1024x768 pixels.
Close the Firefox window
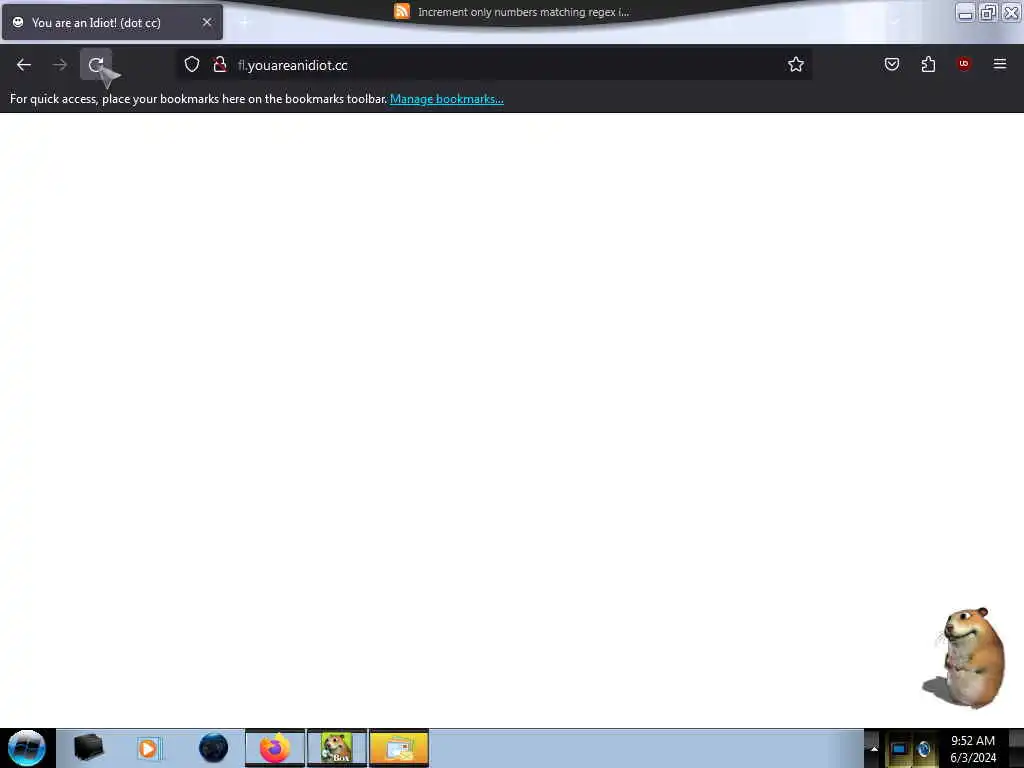[1011, 12]
